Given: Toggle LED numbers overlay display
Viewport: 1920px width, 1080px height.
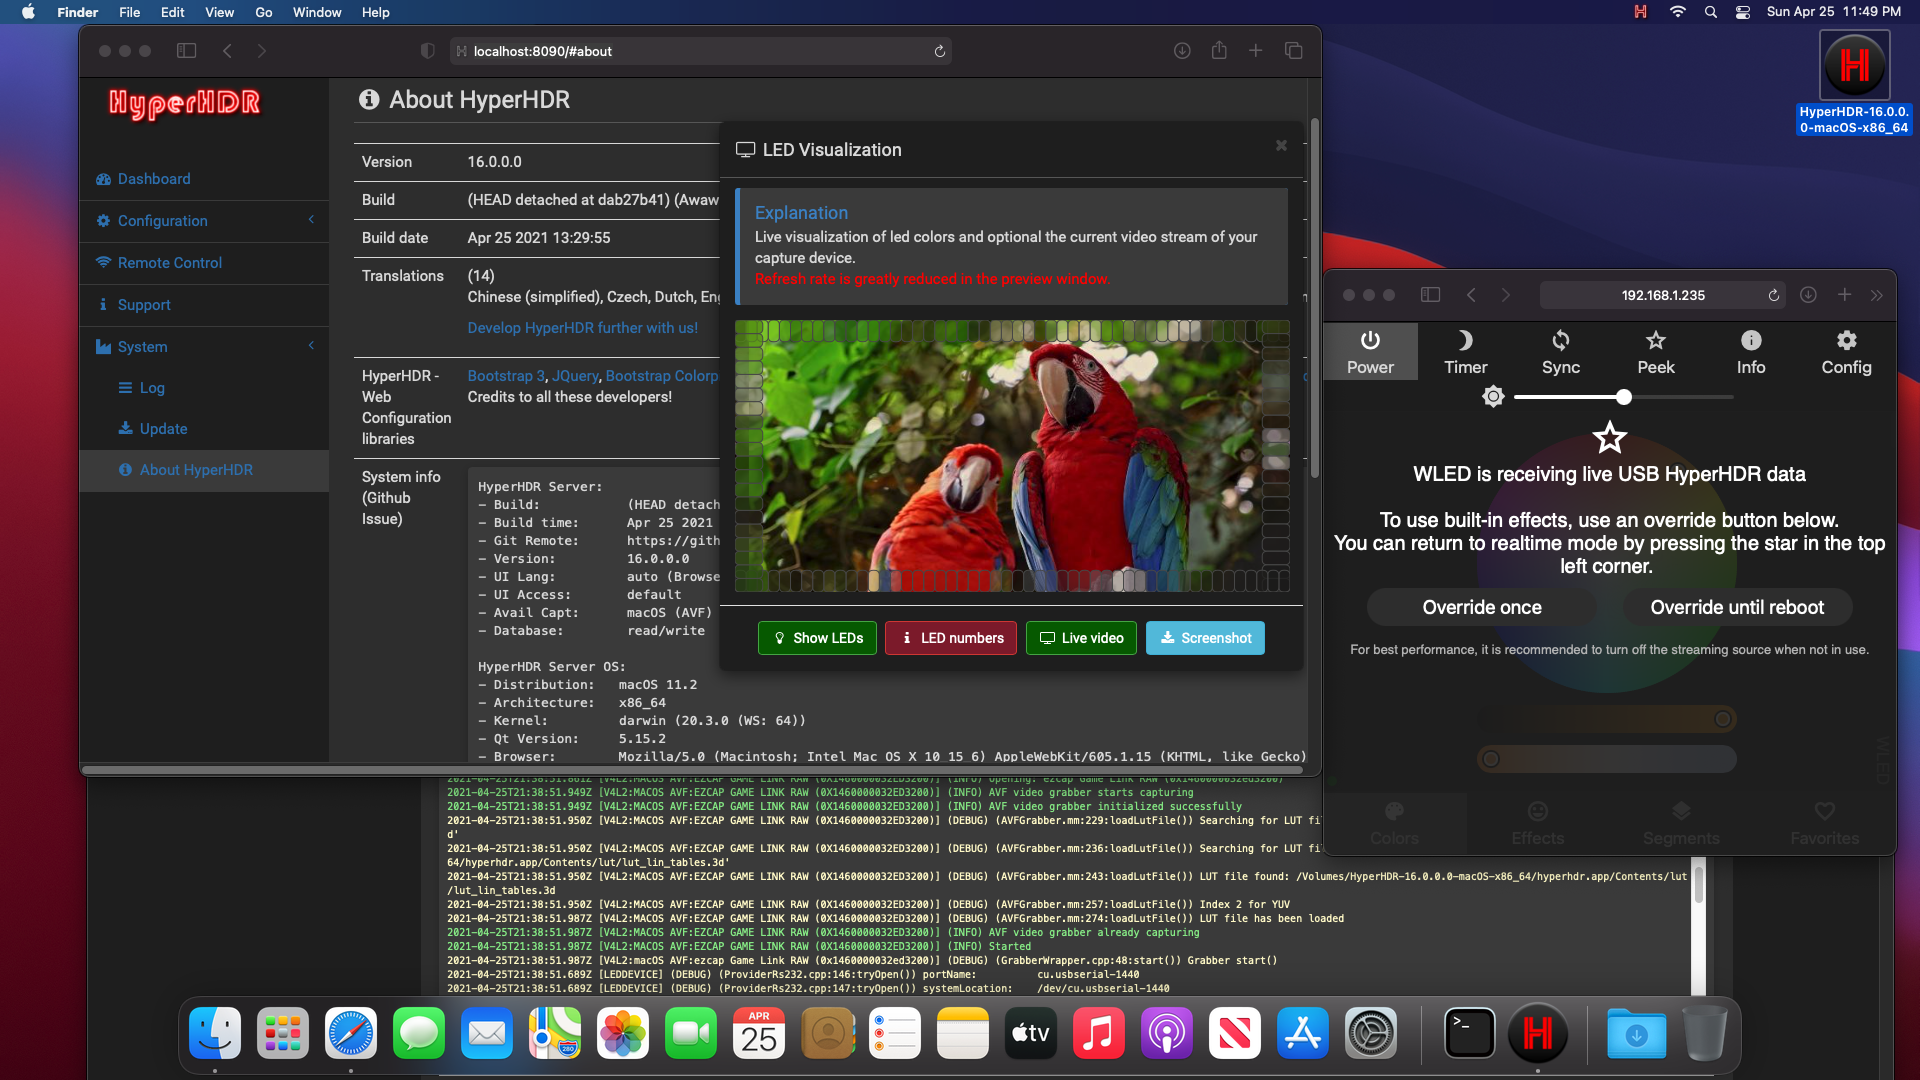Looking at the screenshot, I should [x=951, y=638].
